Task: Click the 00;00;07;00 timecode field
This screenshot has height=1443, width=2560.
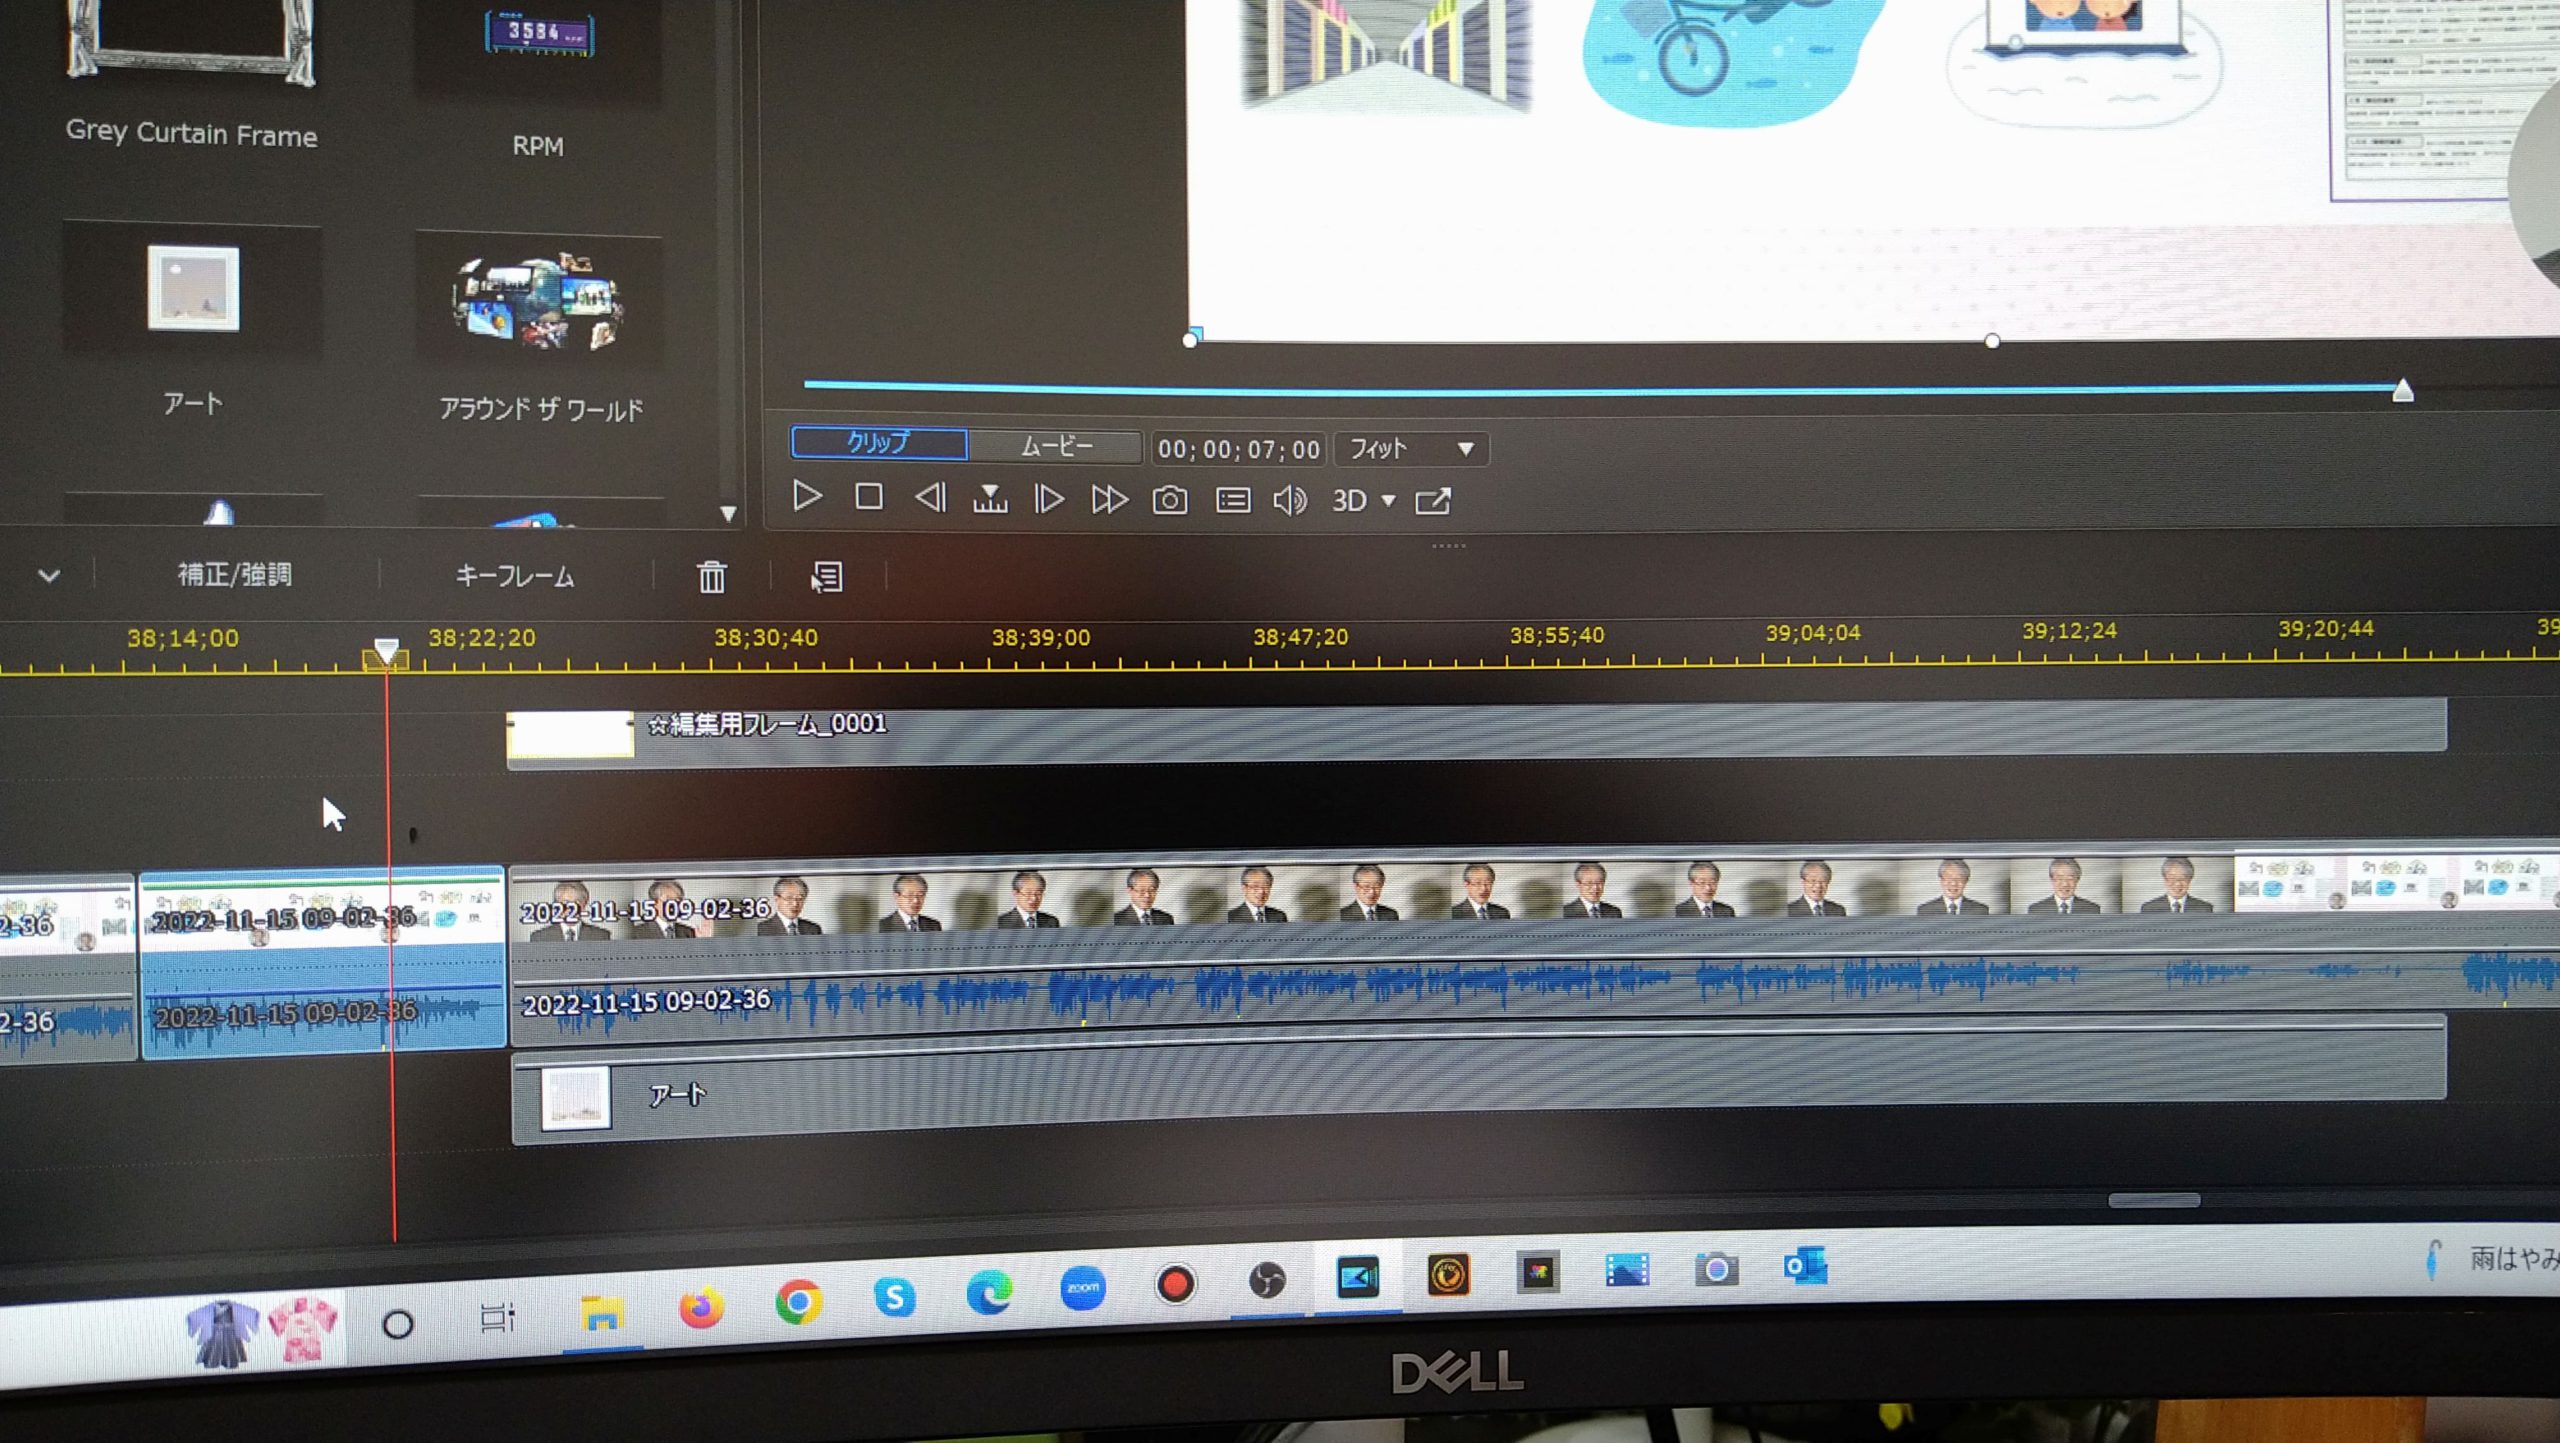Action: (1238, 449)
